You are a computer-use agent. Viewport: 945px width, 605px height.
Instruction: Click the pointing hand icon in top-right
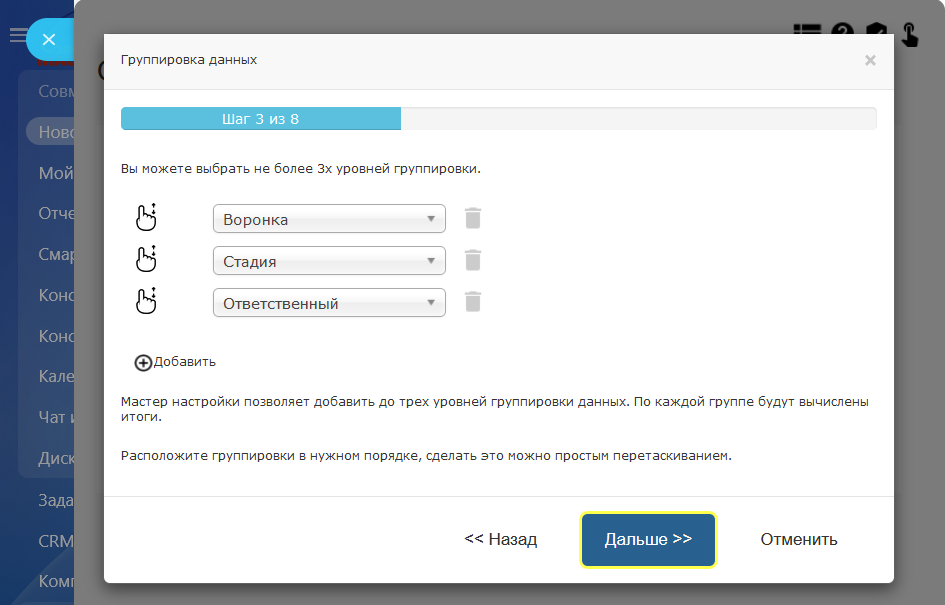[x=910, y=35]
